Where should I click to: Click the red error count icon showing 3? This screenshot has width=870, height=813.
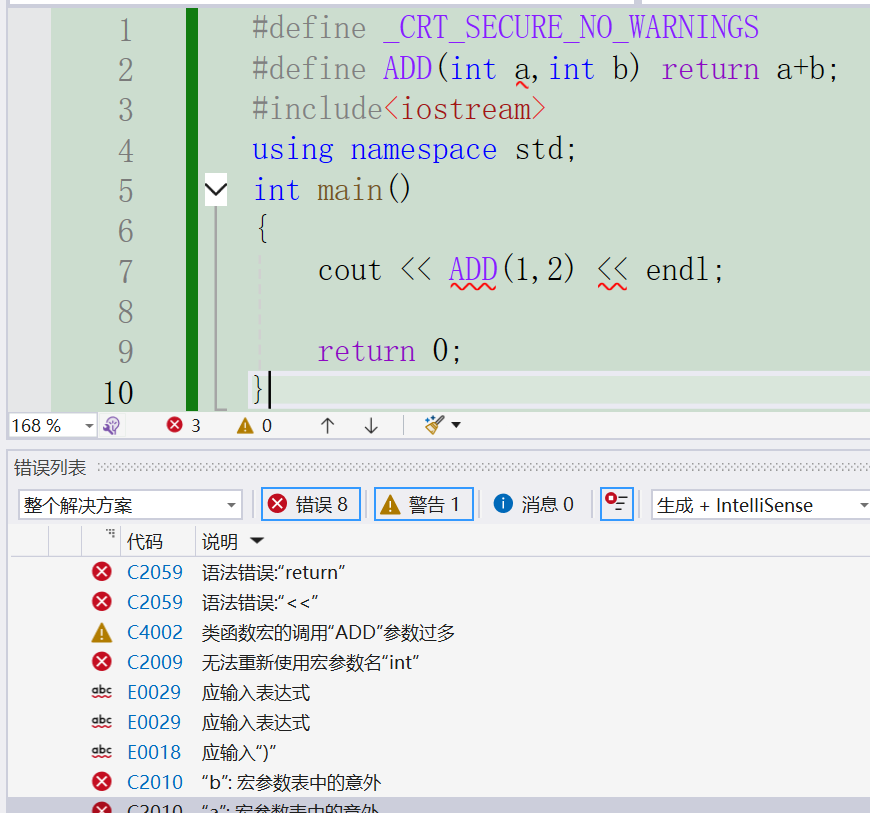[x=175, y=425]
